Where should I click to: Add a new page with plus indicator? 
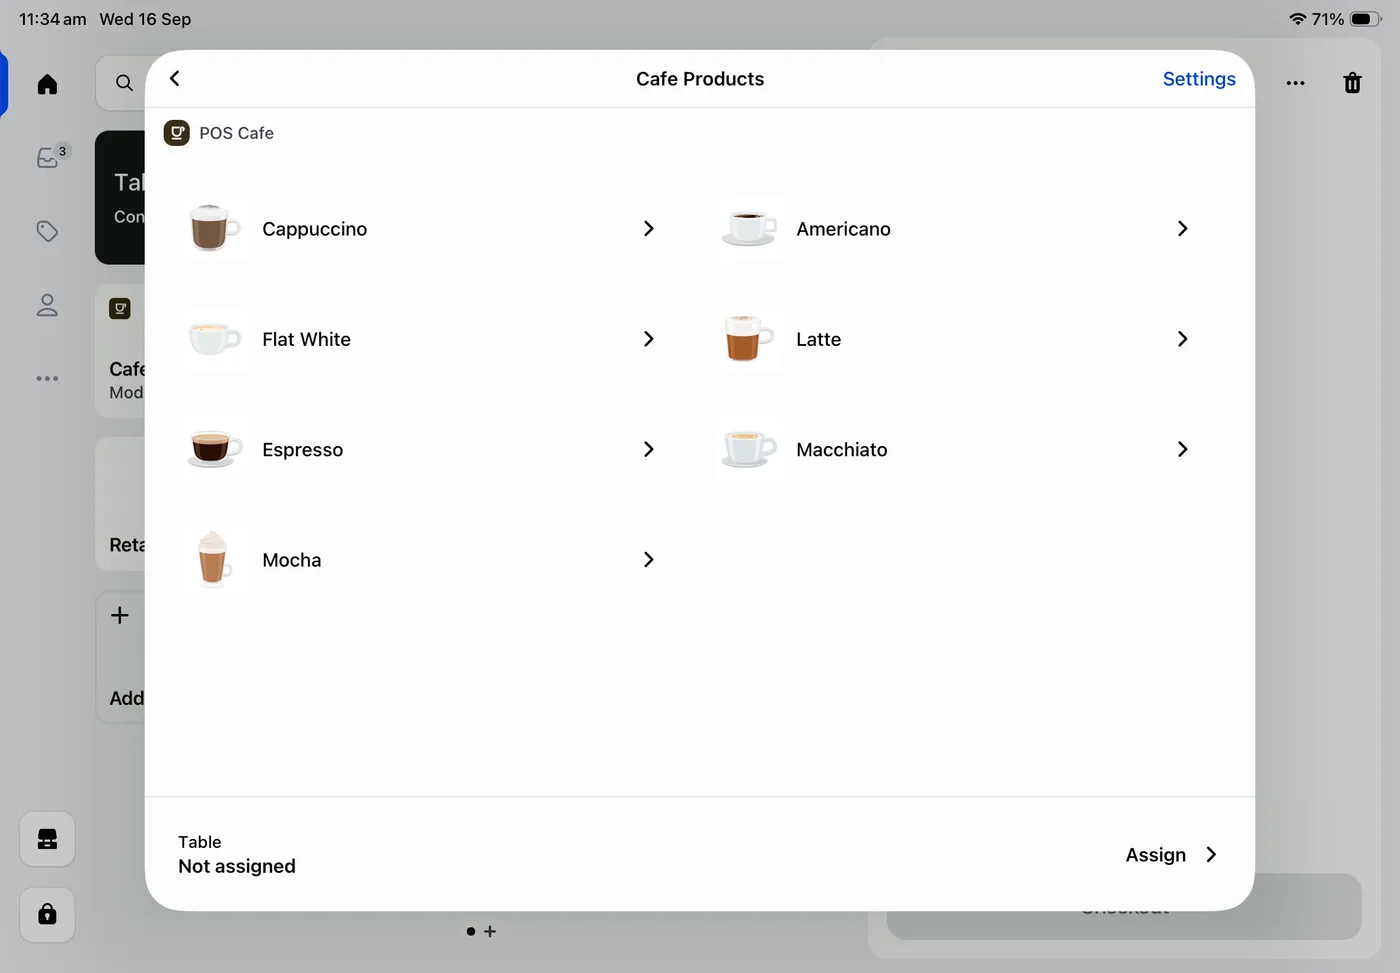(490, 931)
